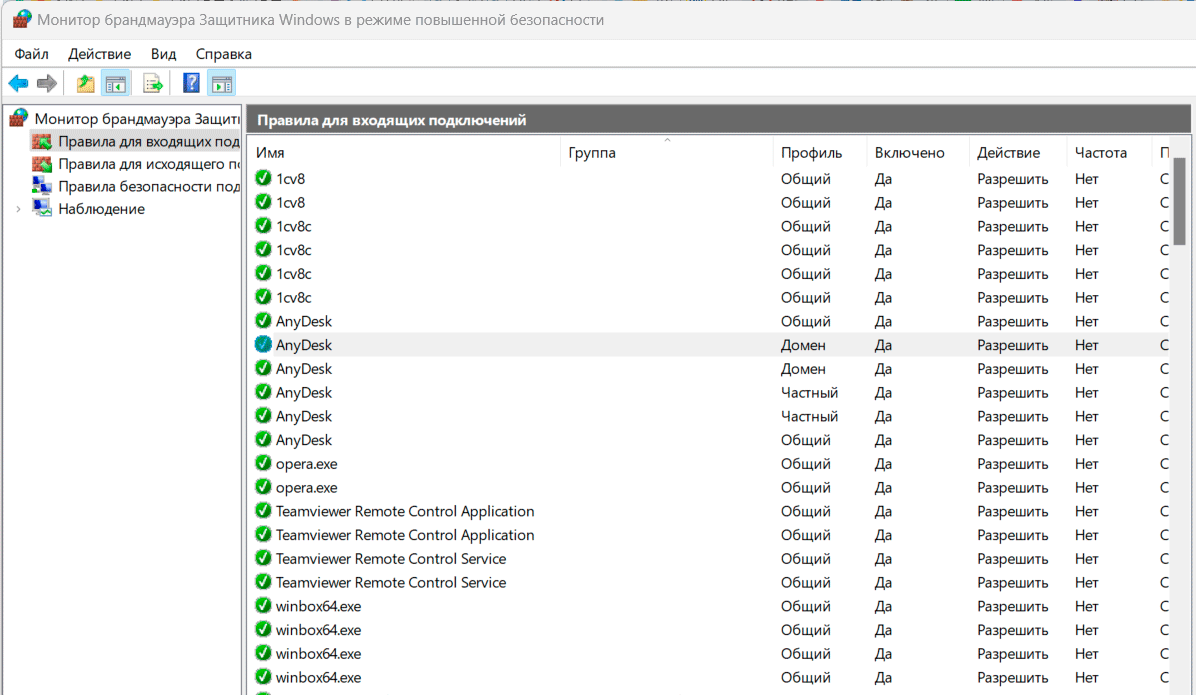The image size is (1196, 695).
Task: Open the Действие menu
Action: pyautogui.click(x=99, y=54)
